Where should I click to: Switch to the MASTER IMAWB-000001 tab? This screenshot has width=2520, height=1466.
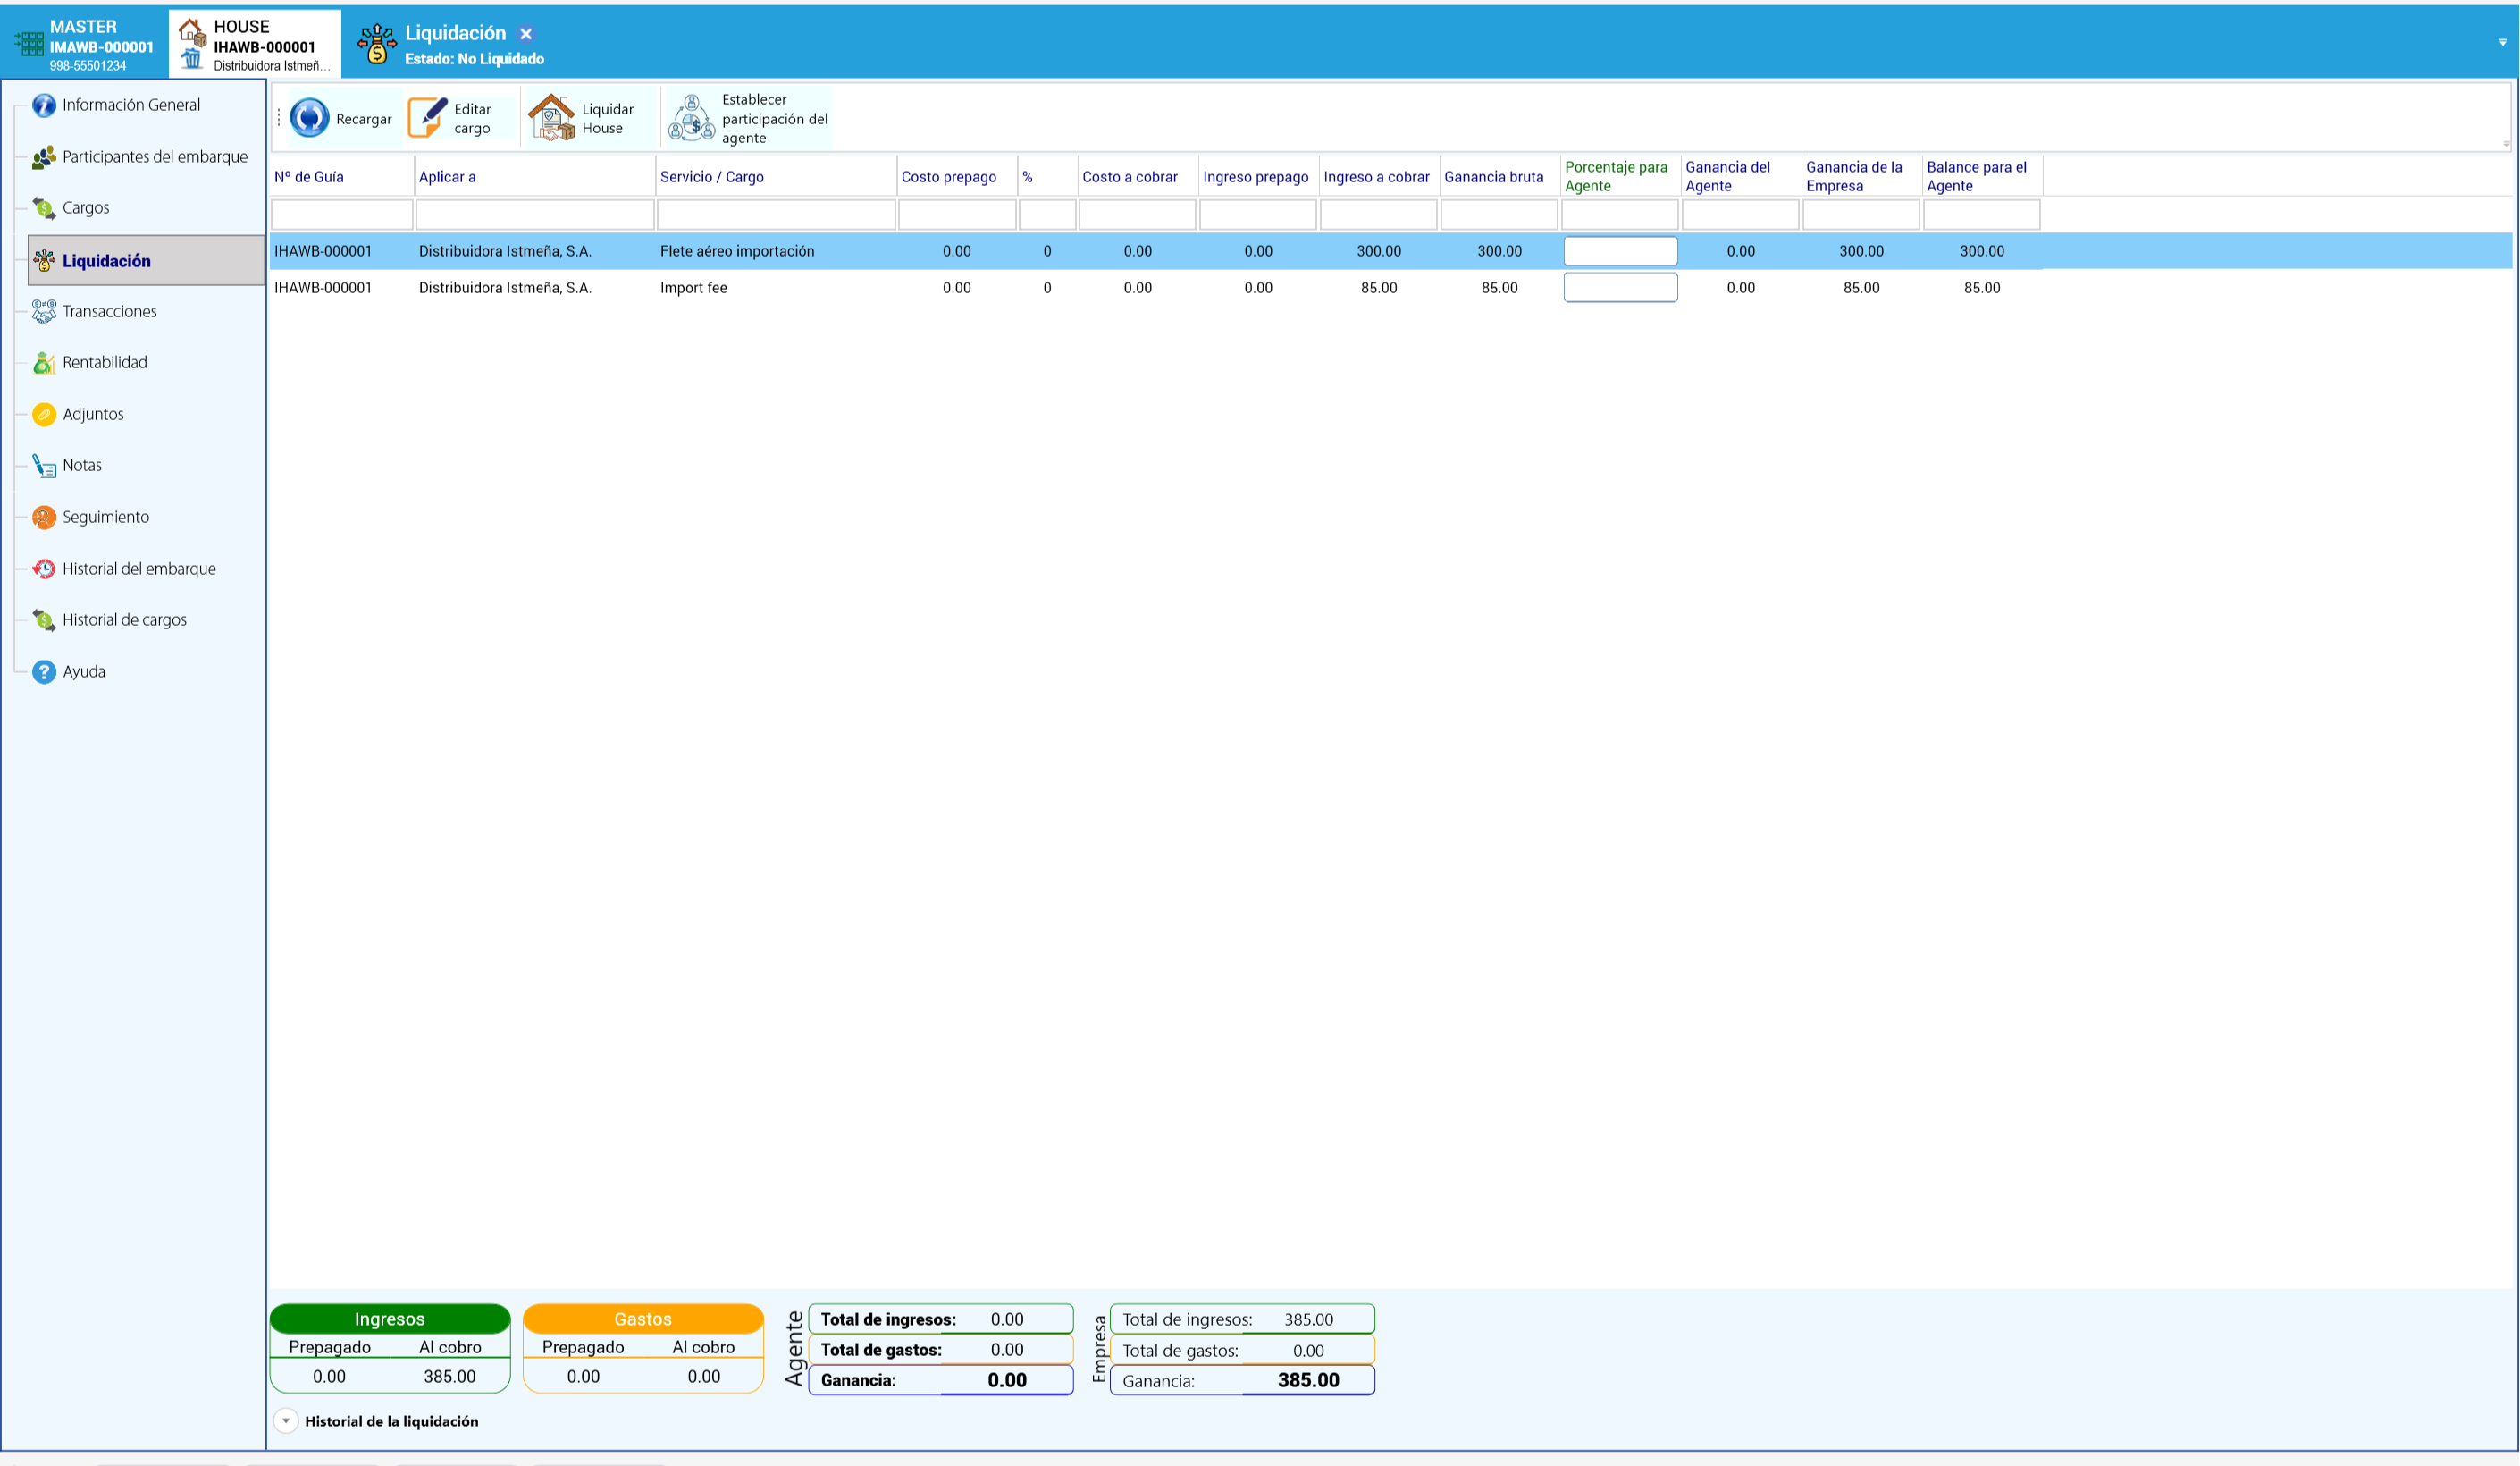(x=85, y=45)
